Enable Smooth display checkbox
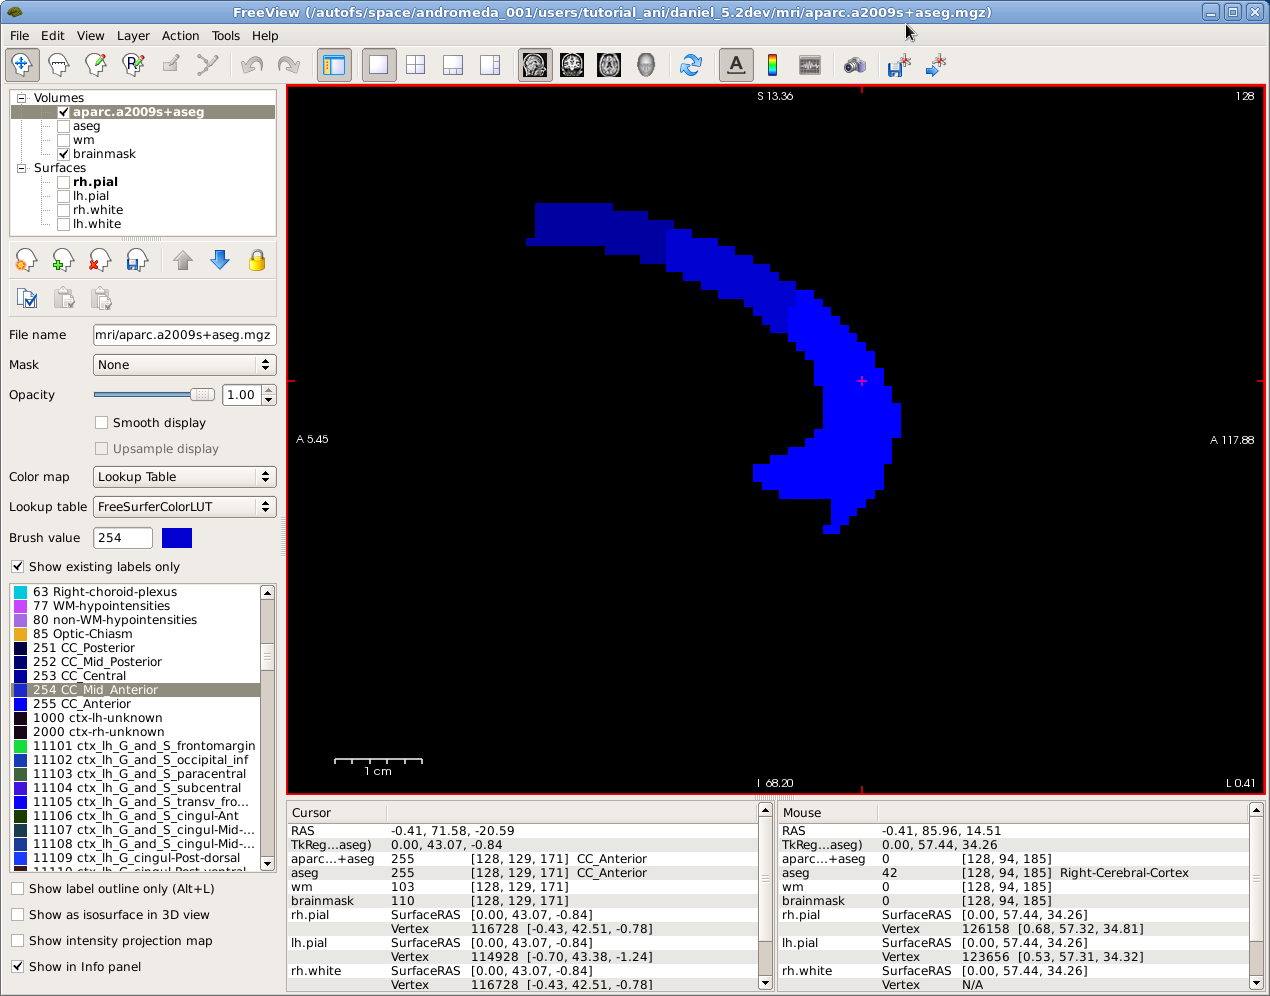The image size is (1270, 996). [x=101, y=423]
